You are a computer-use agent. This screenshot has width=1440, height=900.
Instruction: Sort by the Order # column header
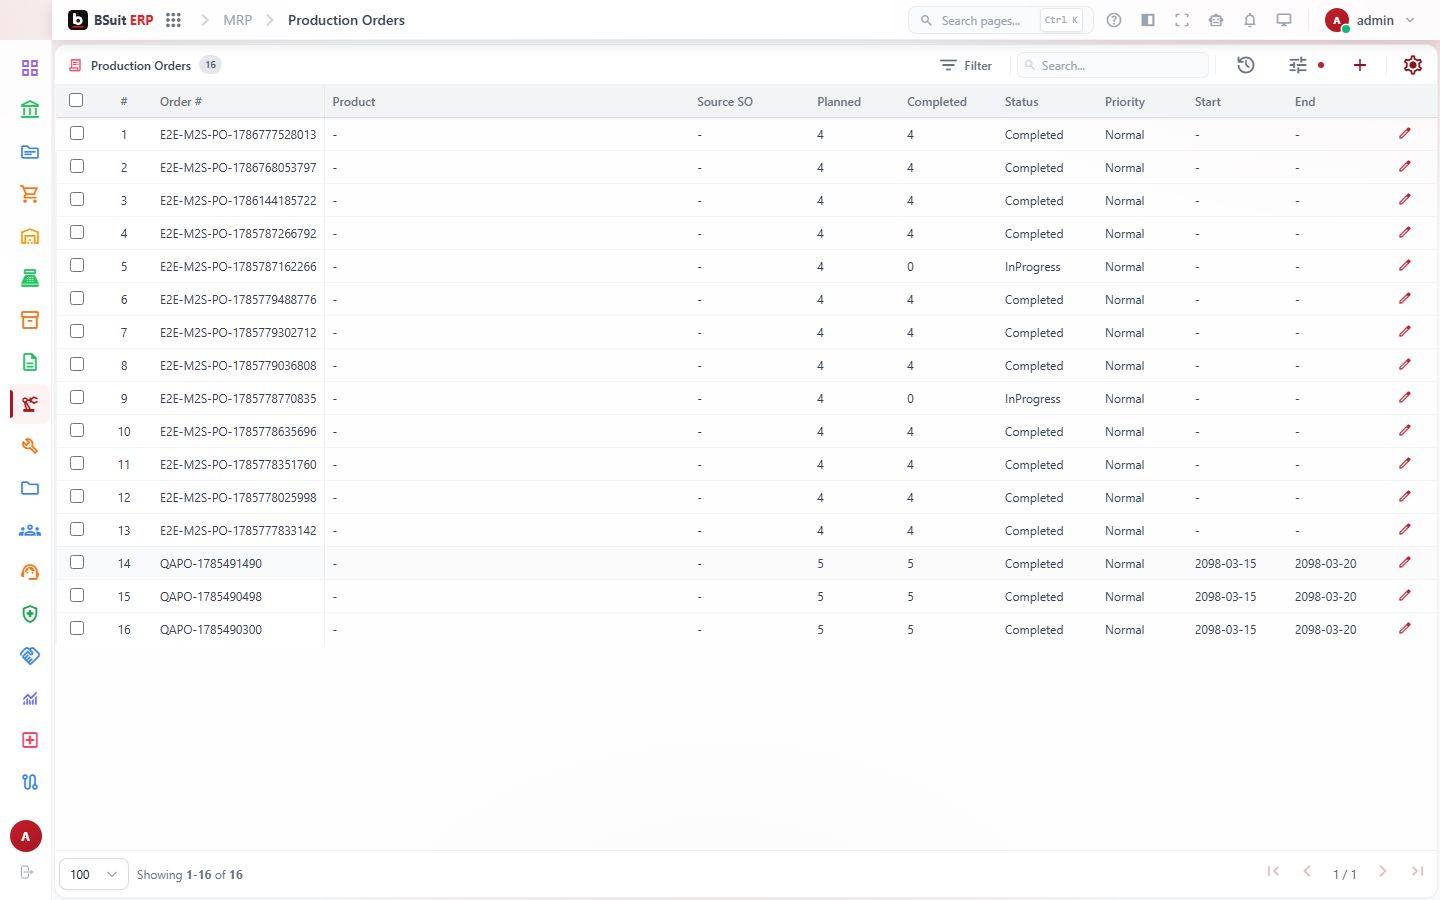(181, 102)
